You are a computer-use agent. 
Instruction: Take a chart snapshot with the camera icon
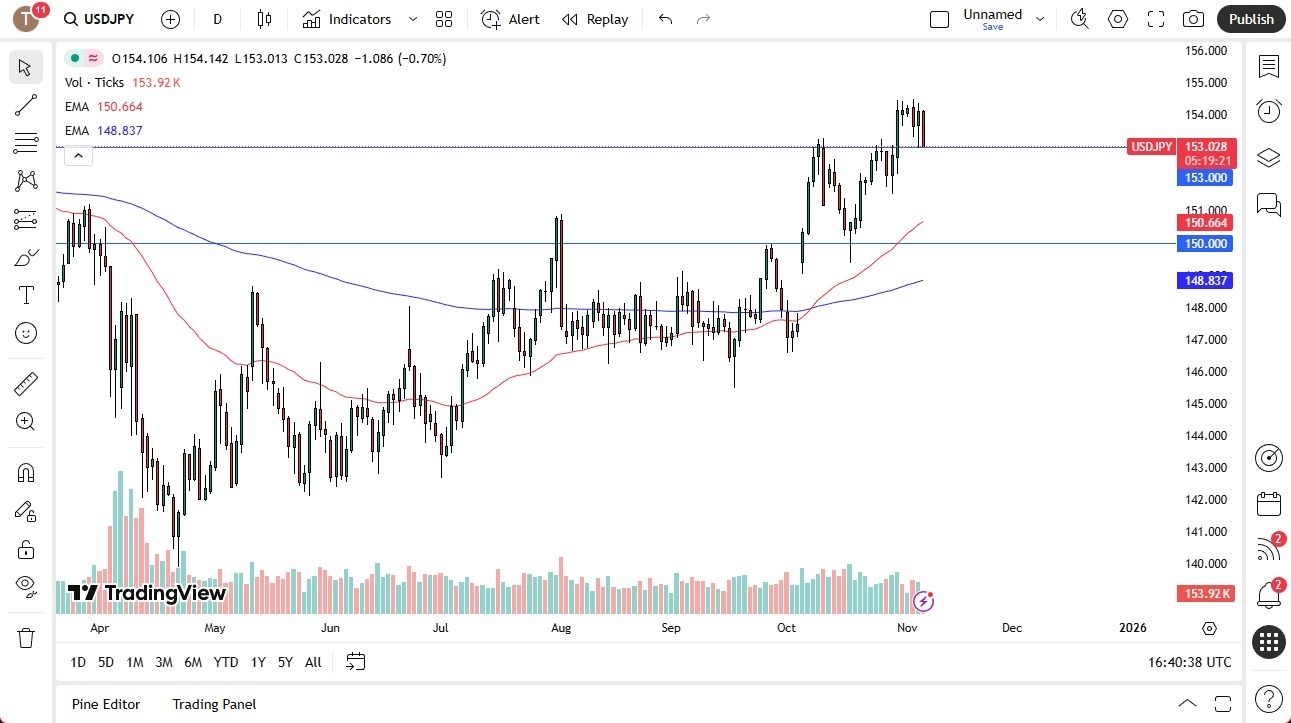pos(1193,18)
